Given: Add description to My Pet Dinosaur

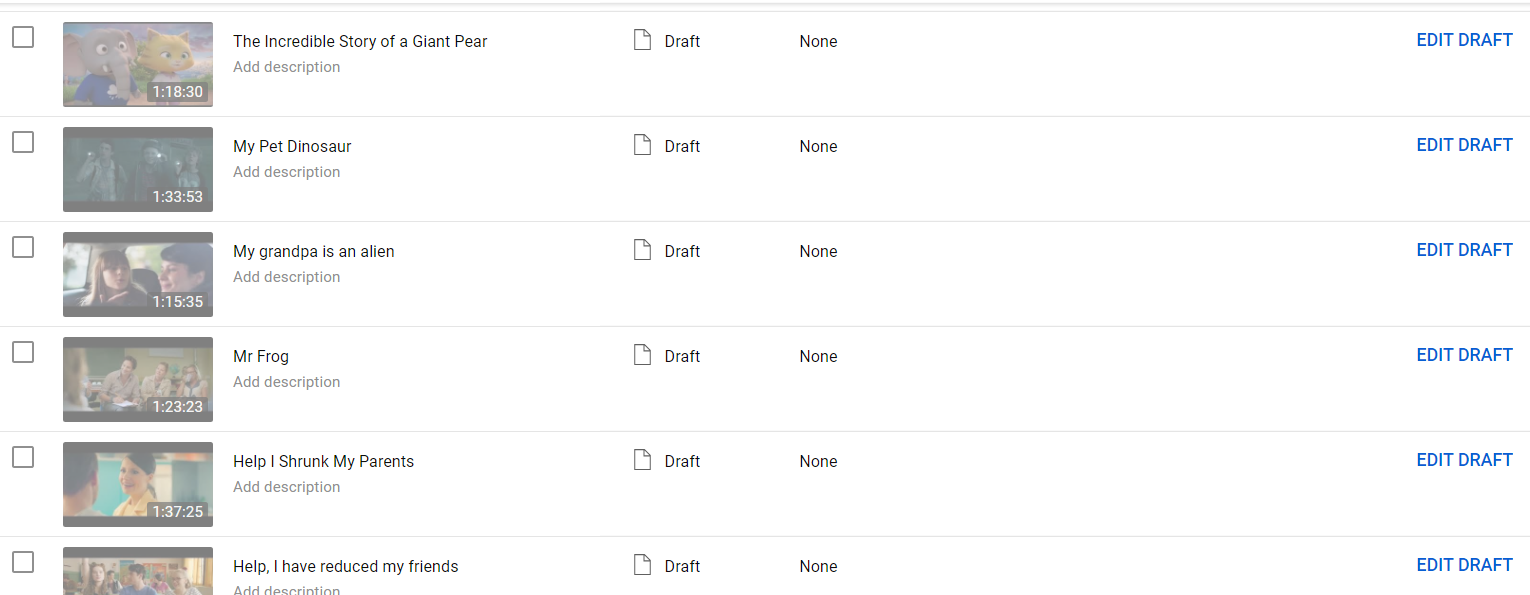Looking at the screenshot, I should tap(287, 172).
